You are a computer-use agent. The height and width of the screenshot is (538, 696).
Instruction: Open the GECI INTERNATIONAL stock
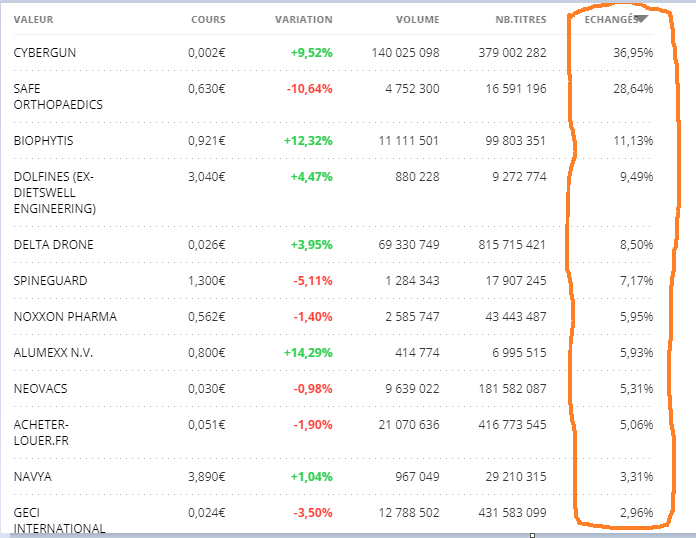[59, 520]
